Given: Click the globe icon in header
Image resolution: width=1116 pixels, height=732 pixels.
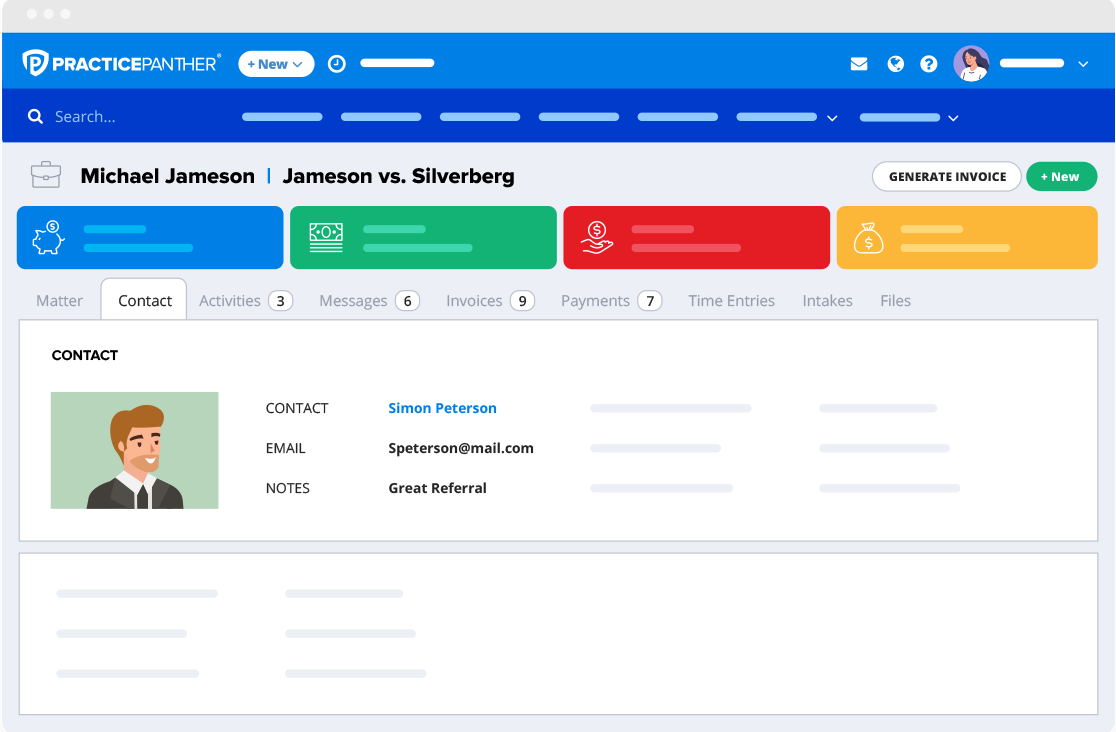Looking at the screenshot, I should [895, 64].
